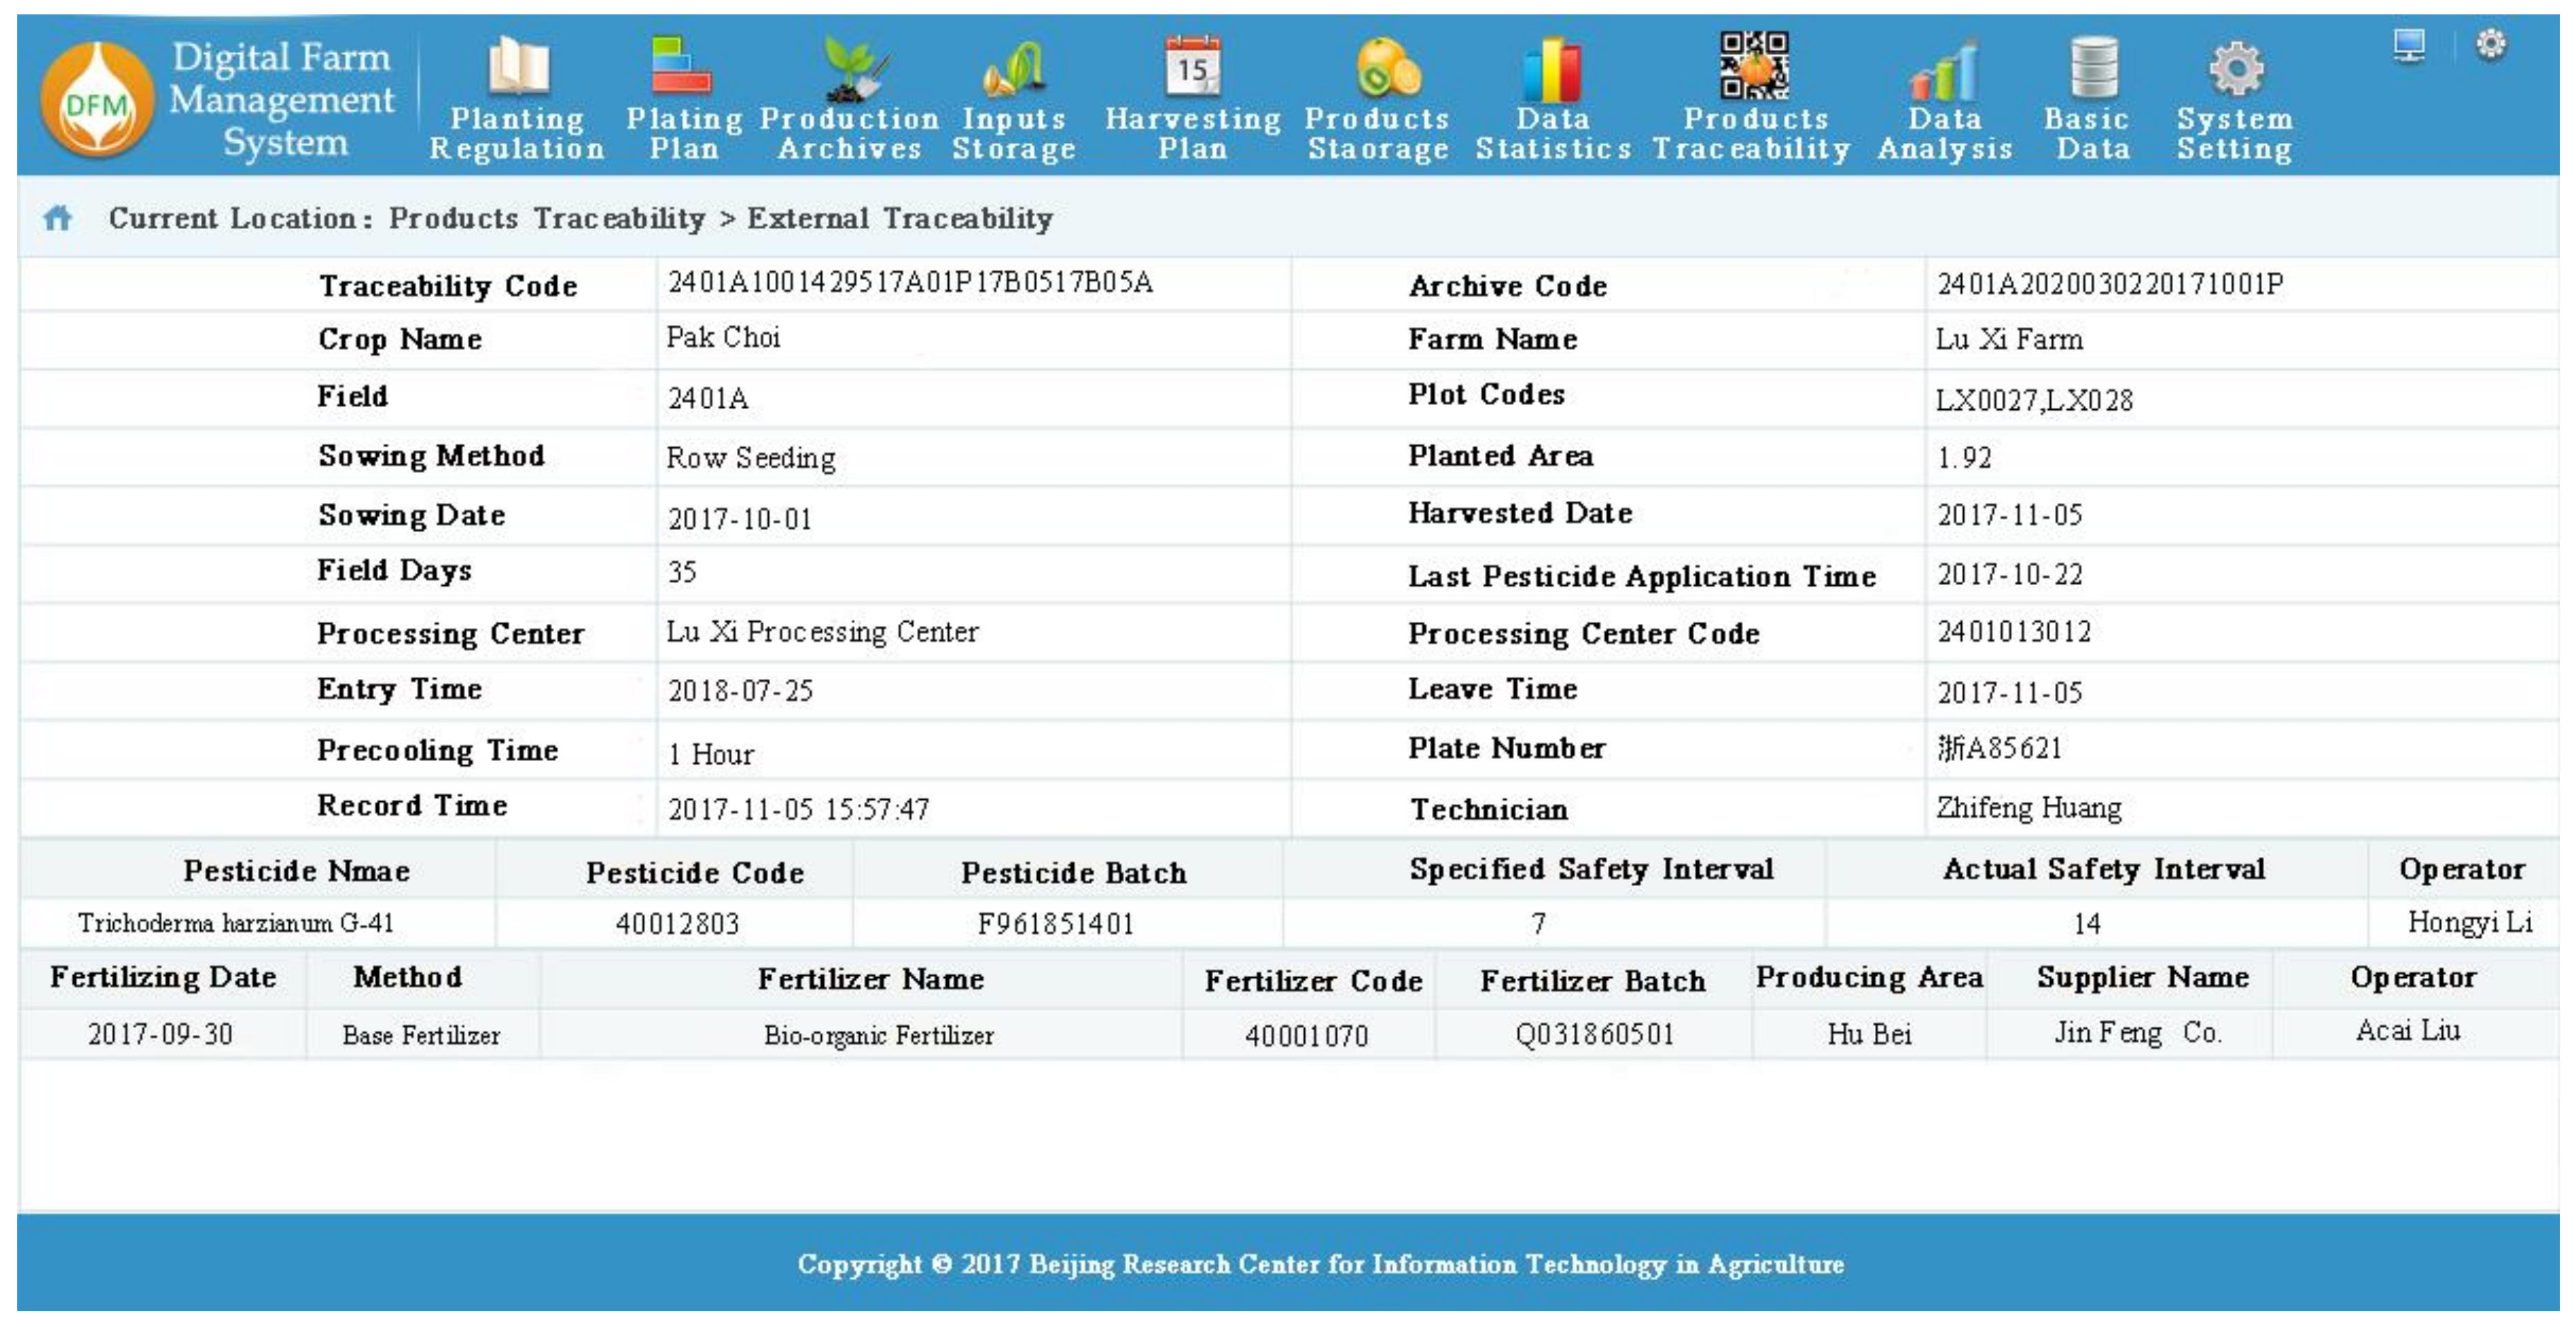
Task: Click the Products Staorage fruit icon
Action: tap(1386, 68)
